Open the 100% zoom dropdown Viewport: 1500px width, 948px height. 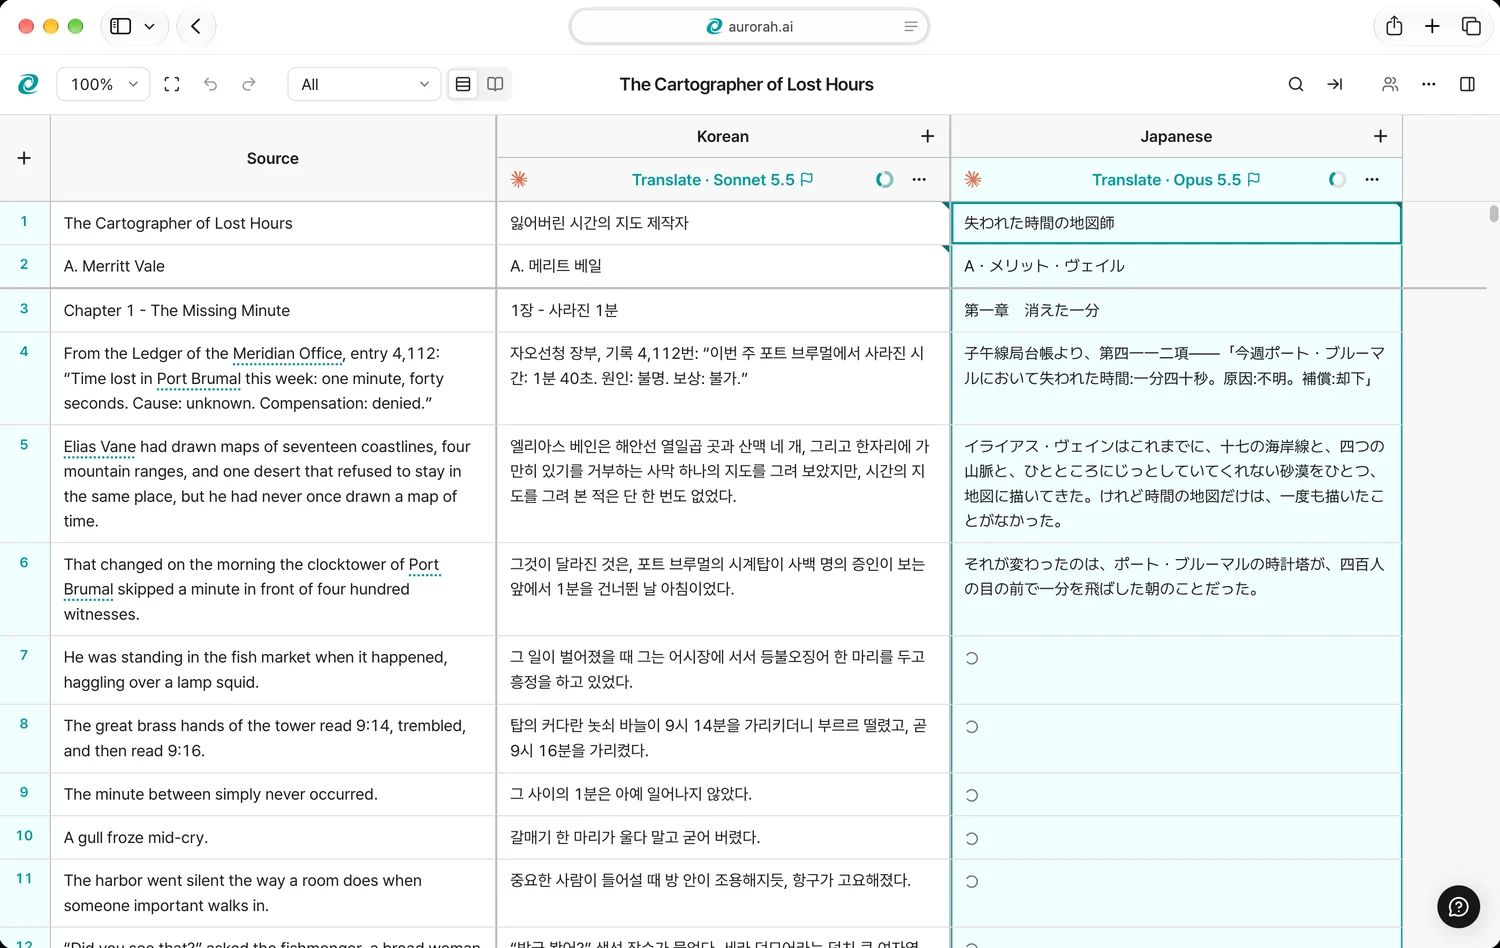[103, 85]
